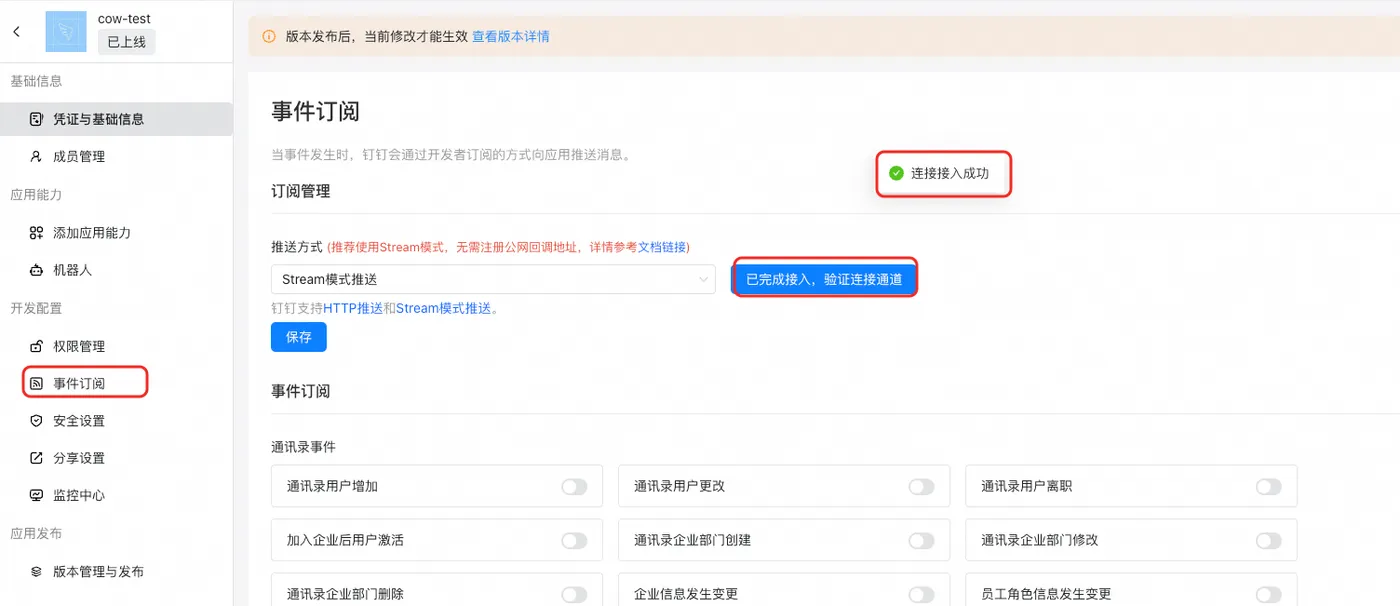Click the 保存 button

299,337
